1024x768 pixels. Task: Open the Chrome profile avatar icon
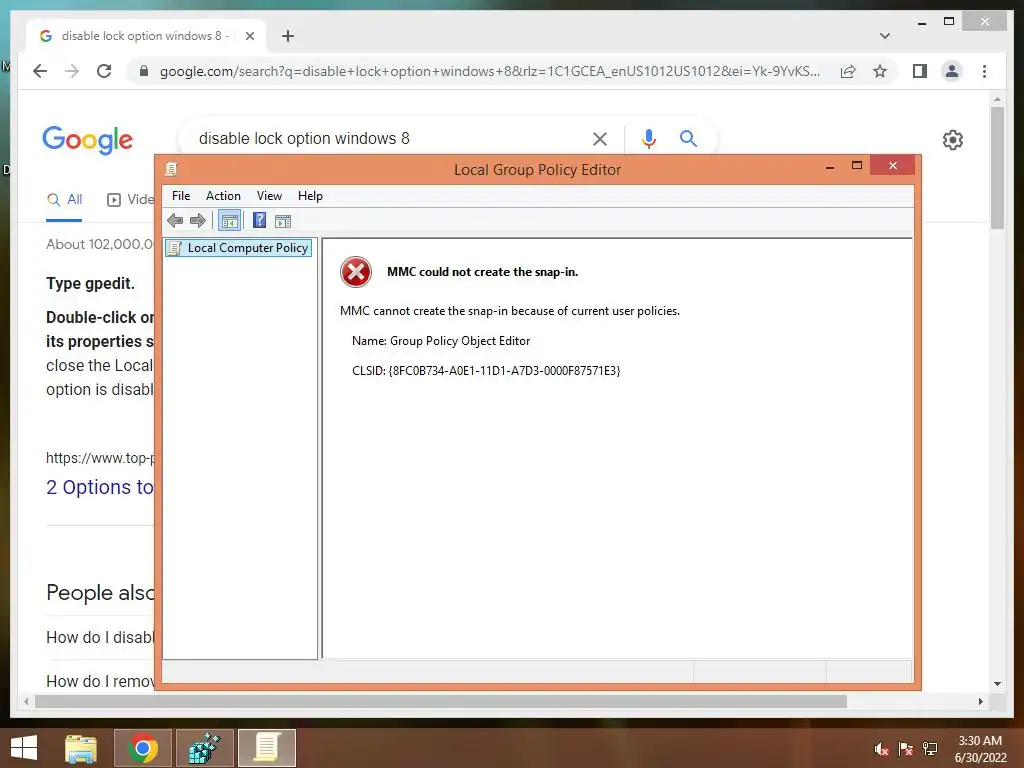point(952,71)
